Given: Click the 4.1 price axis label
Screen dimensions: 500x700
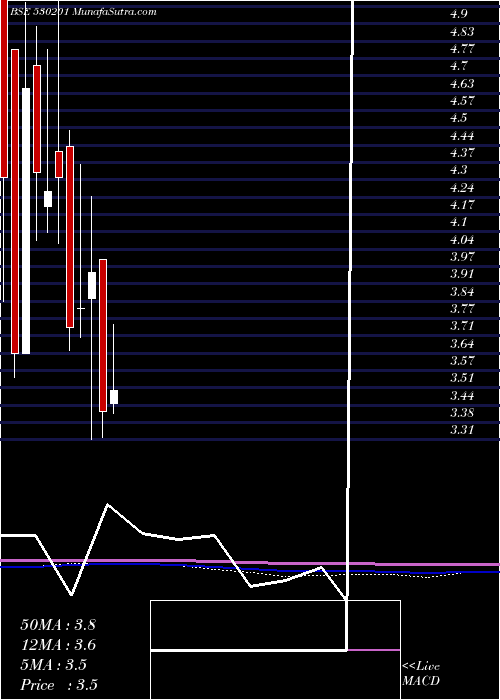Looking at the screenshot, I should [458, 222].
